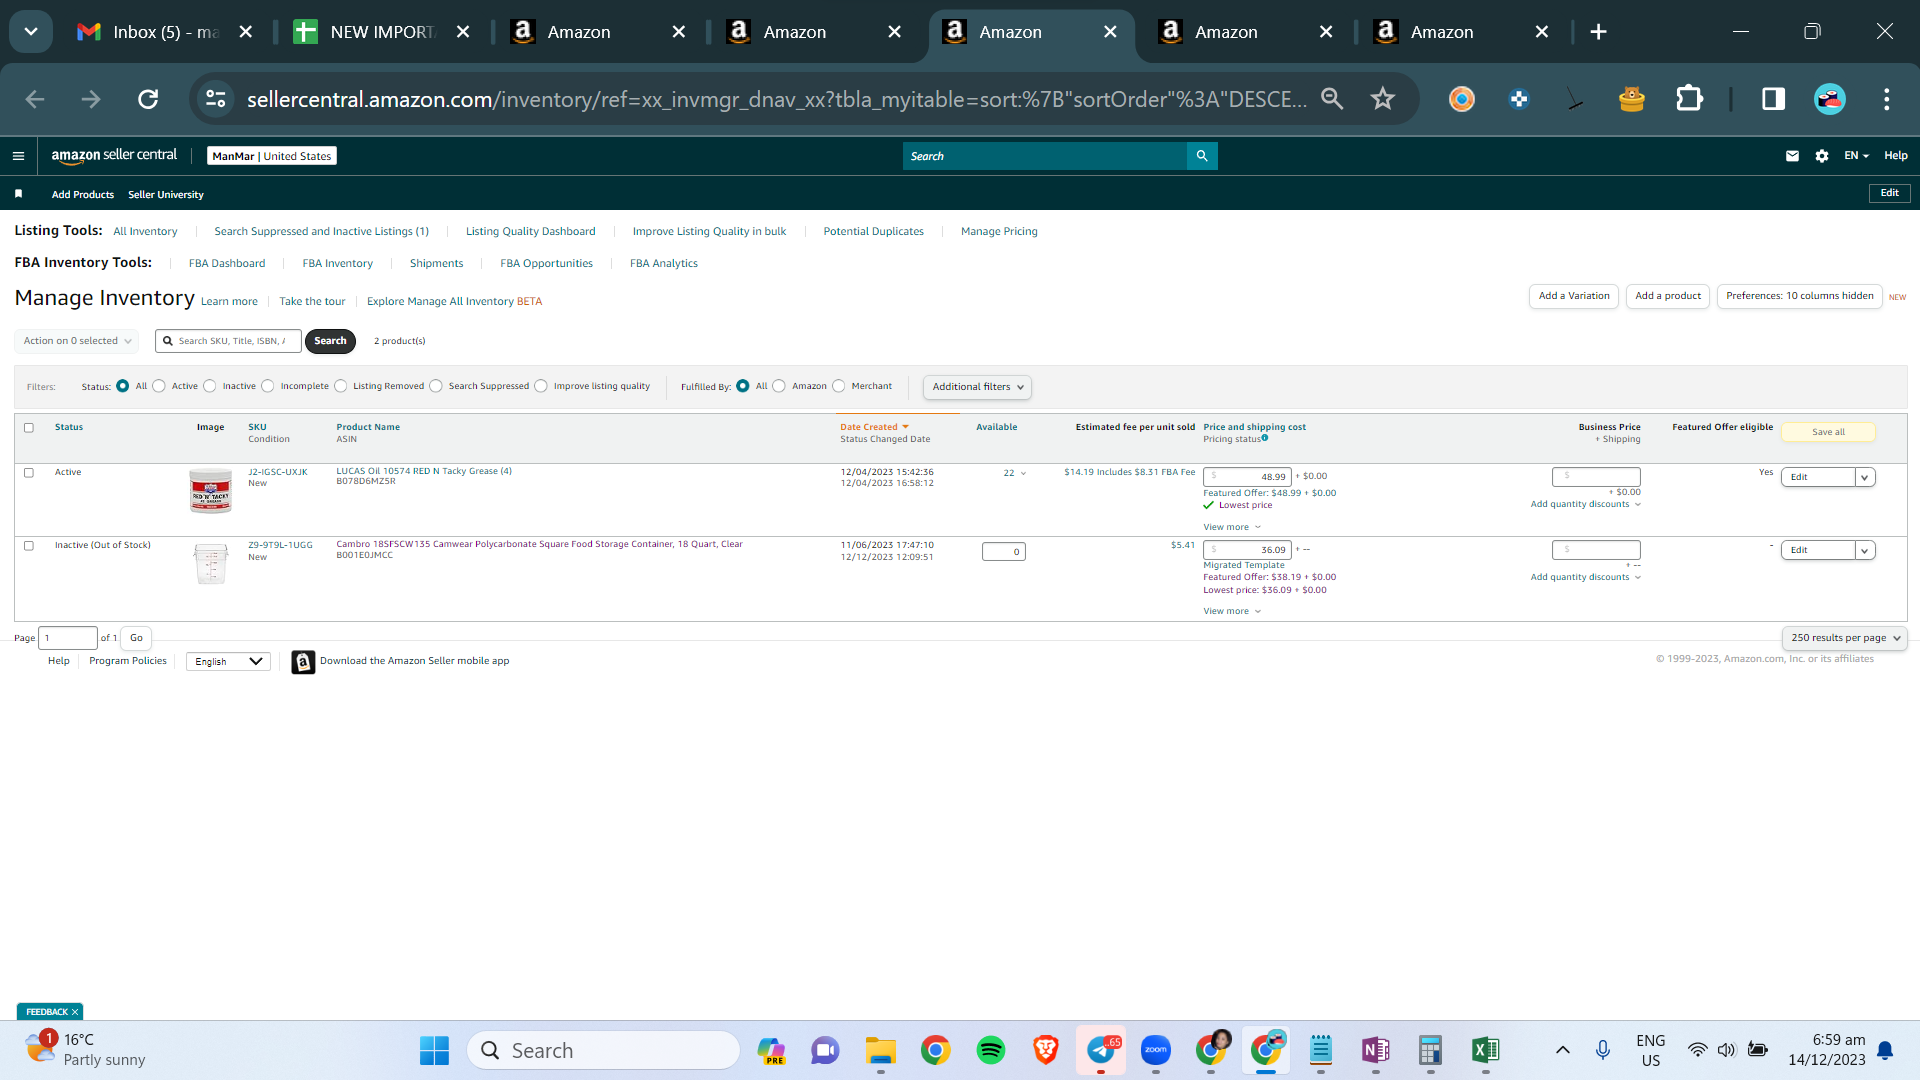This screenshot has height=1080, width=1920.
Task: Click the 48.99 price input for LUCAS Oil
Action: tap(1247, 477)
